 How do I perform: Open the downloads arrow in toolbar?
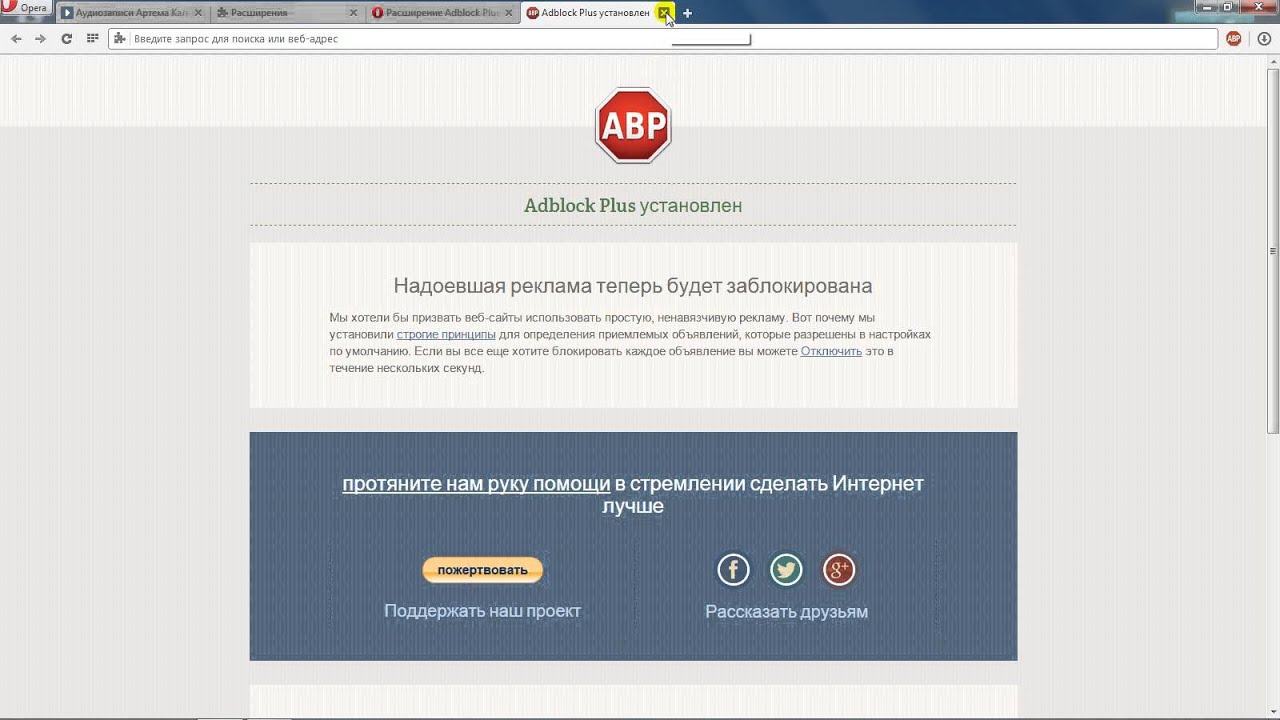click(1264, 39)
